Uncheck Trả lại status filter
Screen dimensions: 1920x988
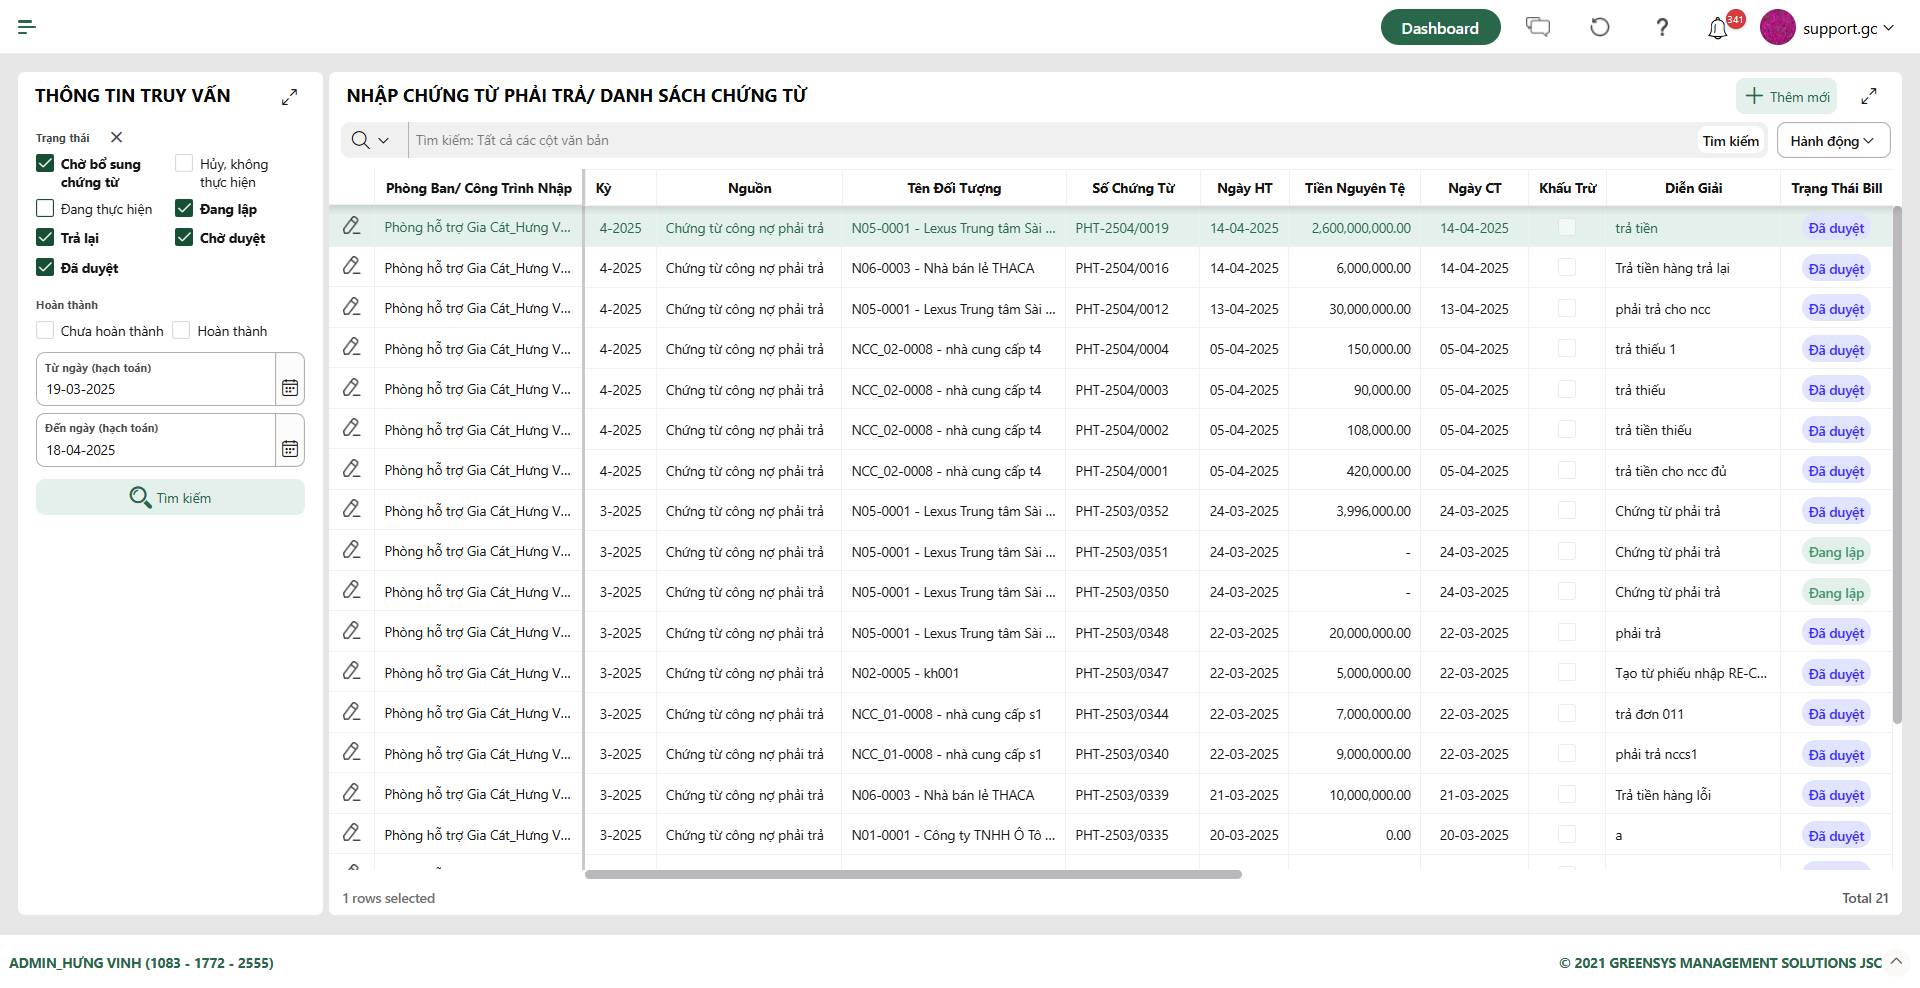(x=45, y=237)
